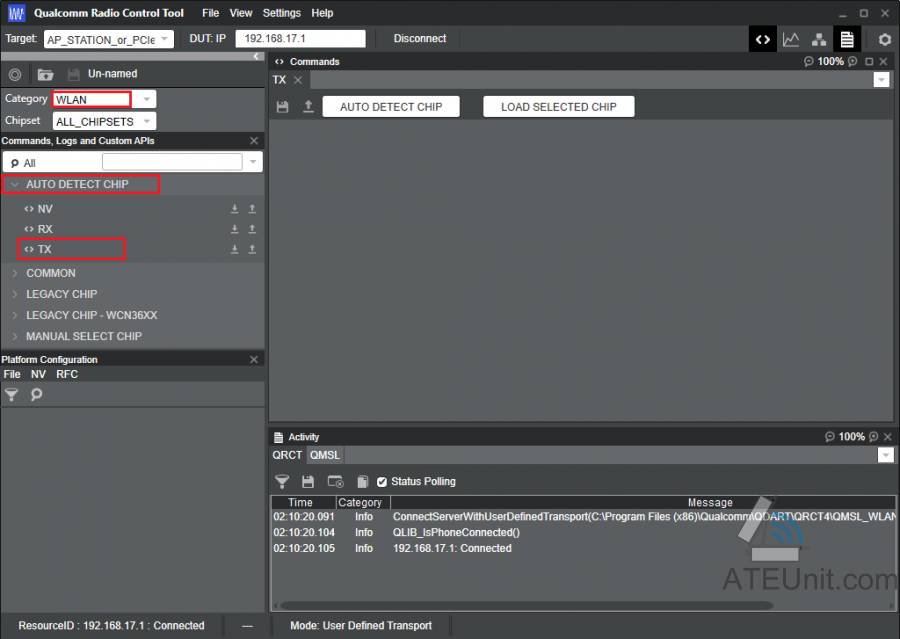This screenshot has height=639, width=900.
Task: Click the copy clipboard icon in Activity toolbar
Action: pos(362,482)
